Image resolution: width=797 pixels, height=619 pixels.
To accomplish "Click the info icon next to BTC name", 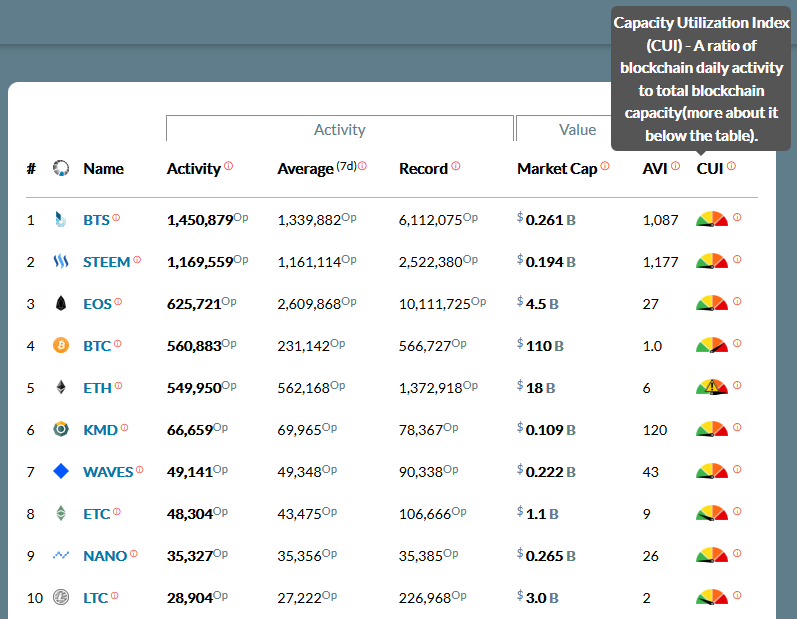I will point(118,344).
